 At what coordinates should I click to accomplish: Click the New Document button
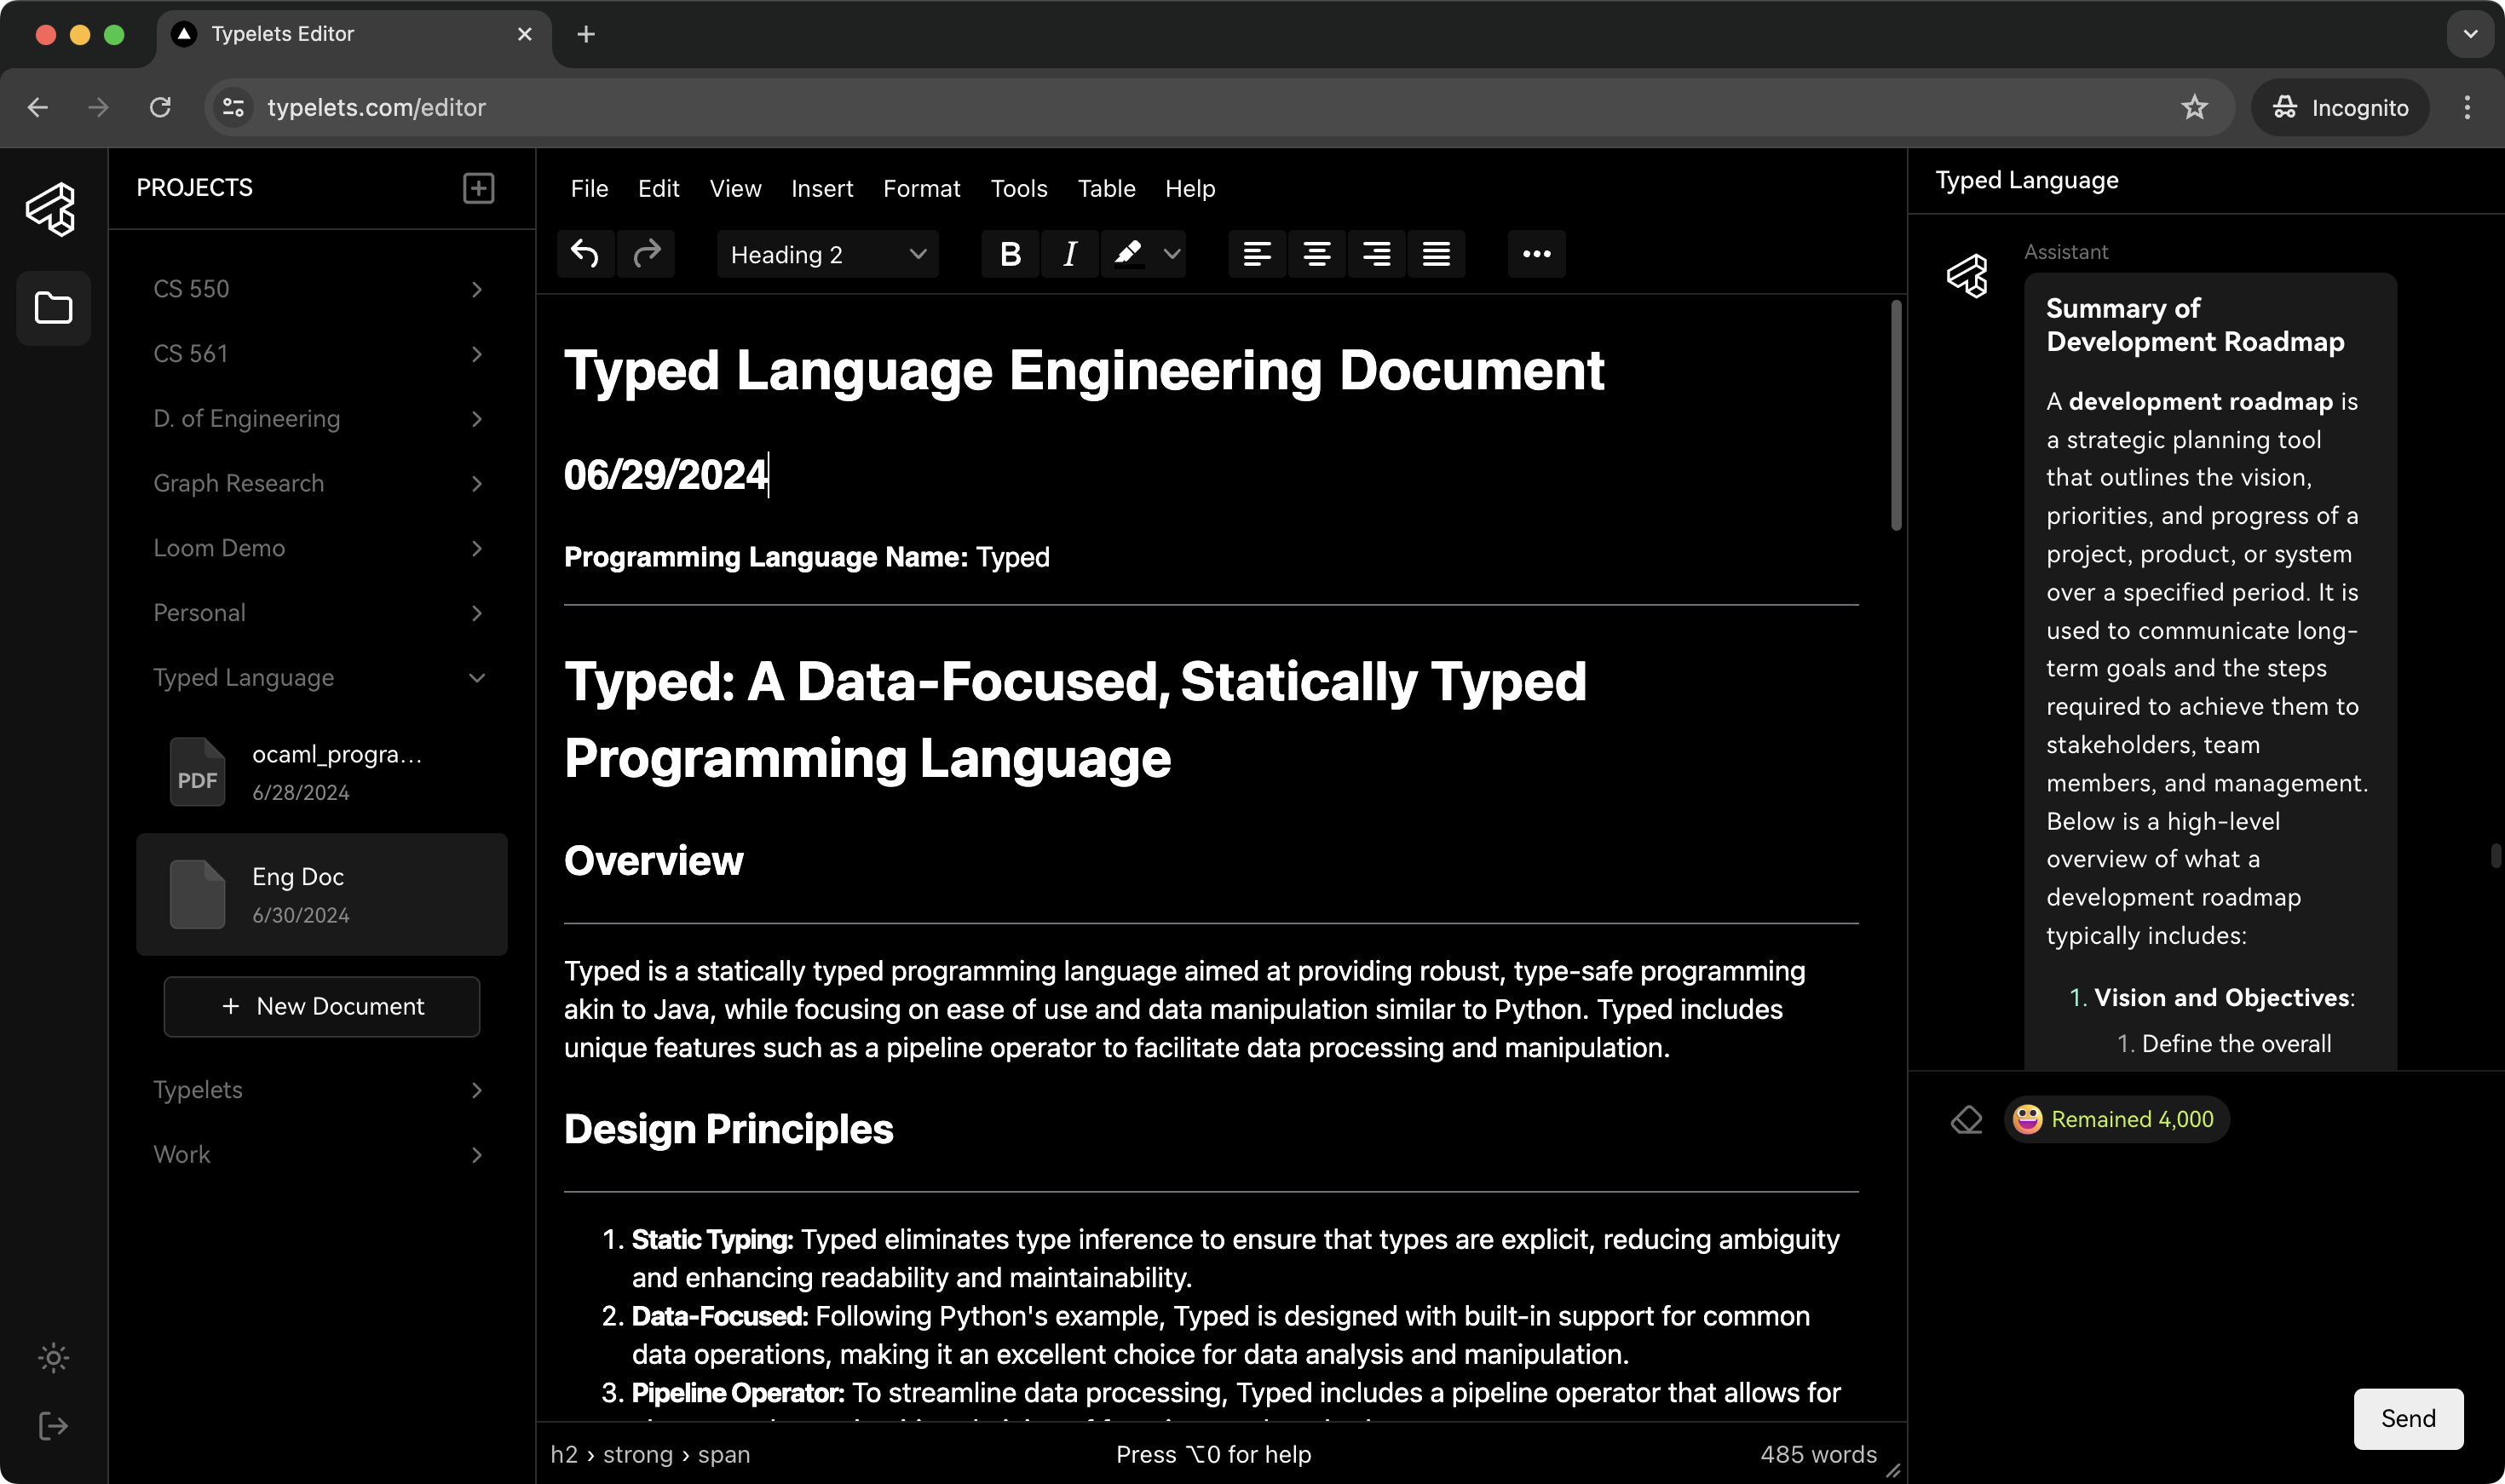(321, 1006)
